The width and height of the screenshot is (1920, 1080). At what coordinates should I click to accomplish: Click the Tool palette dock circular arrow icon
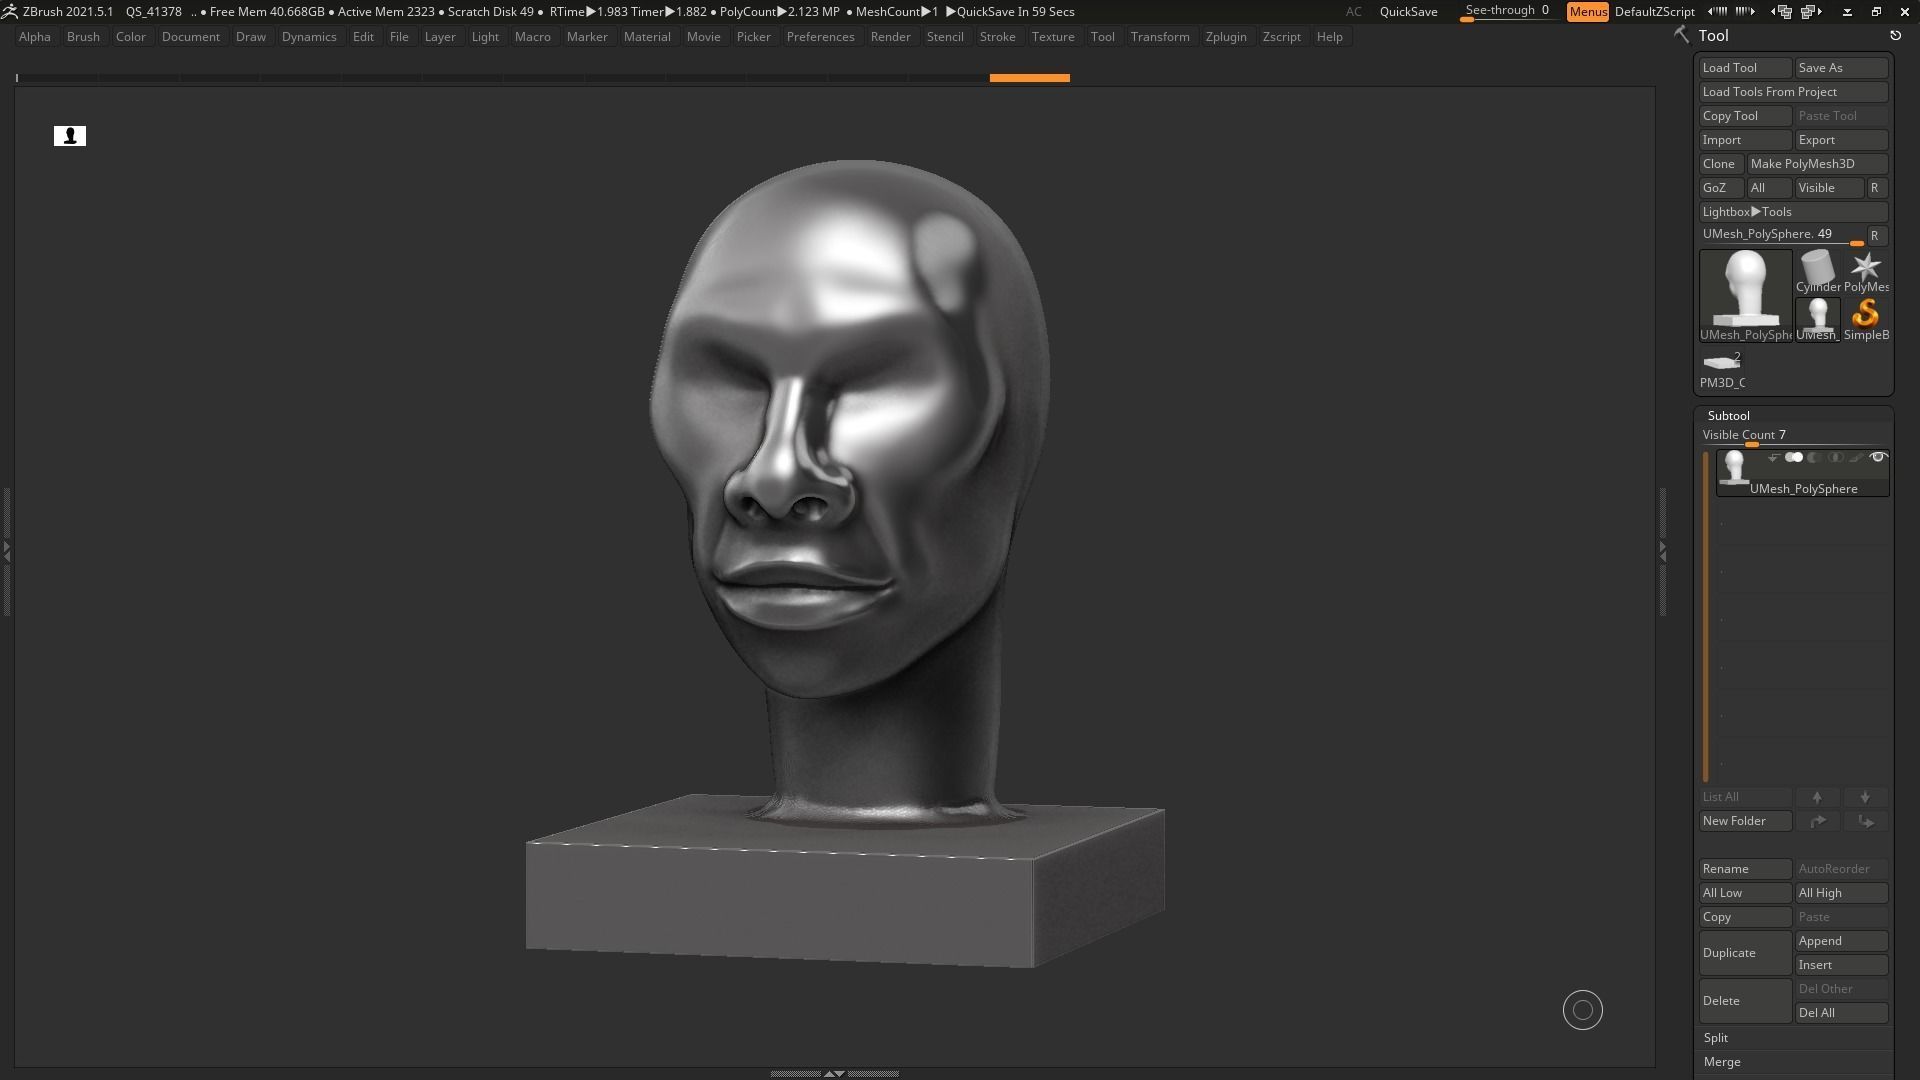pos(1895,35)
